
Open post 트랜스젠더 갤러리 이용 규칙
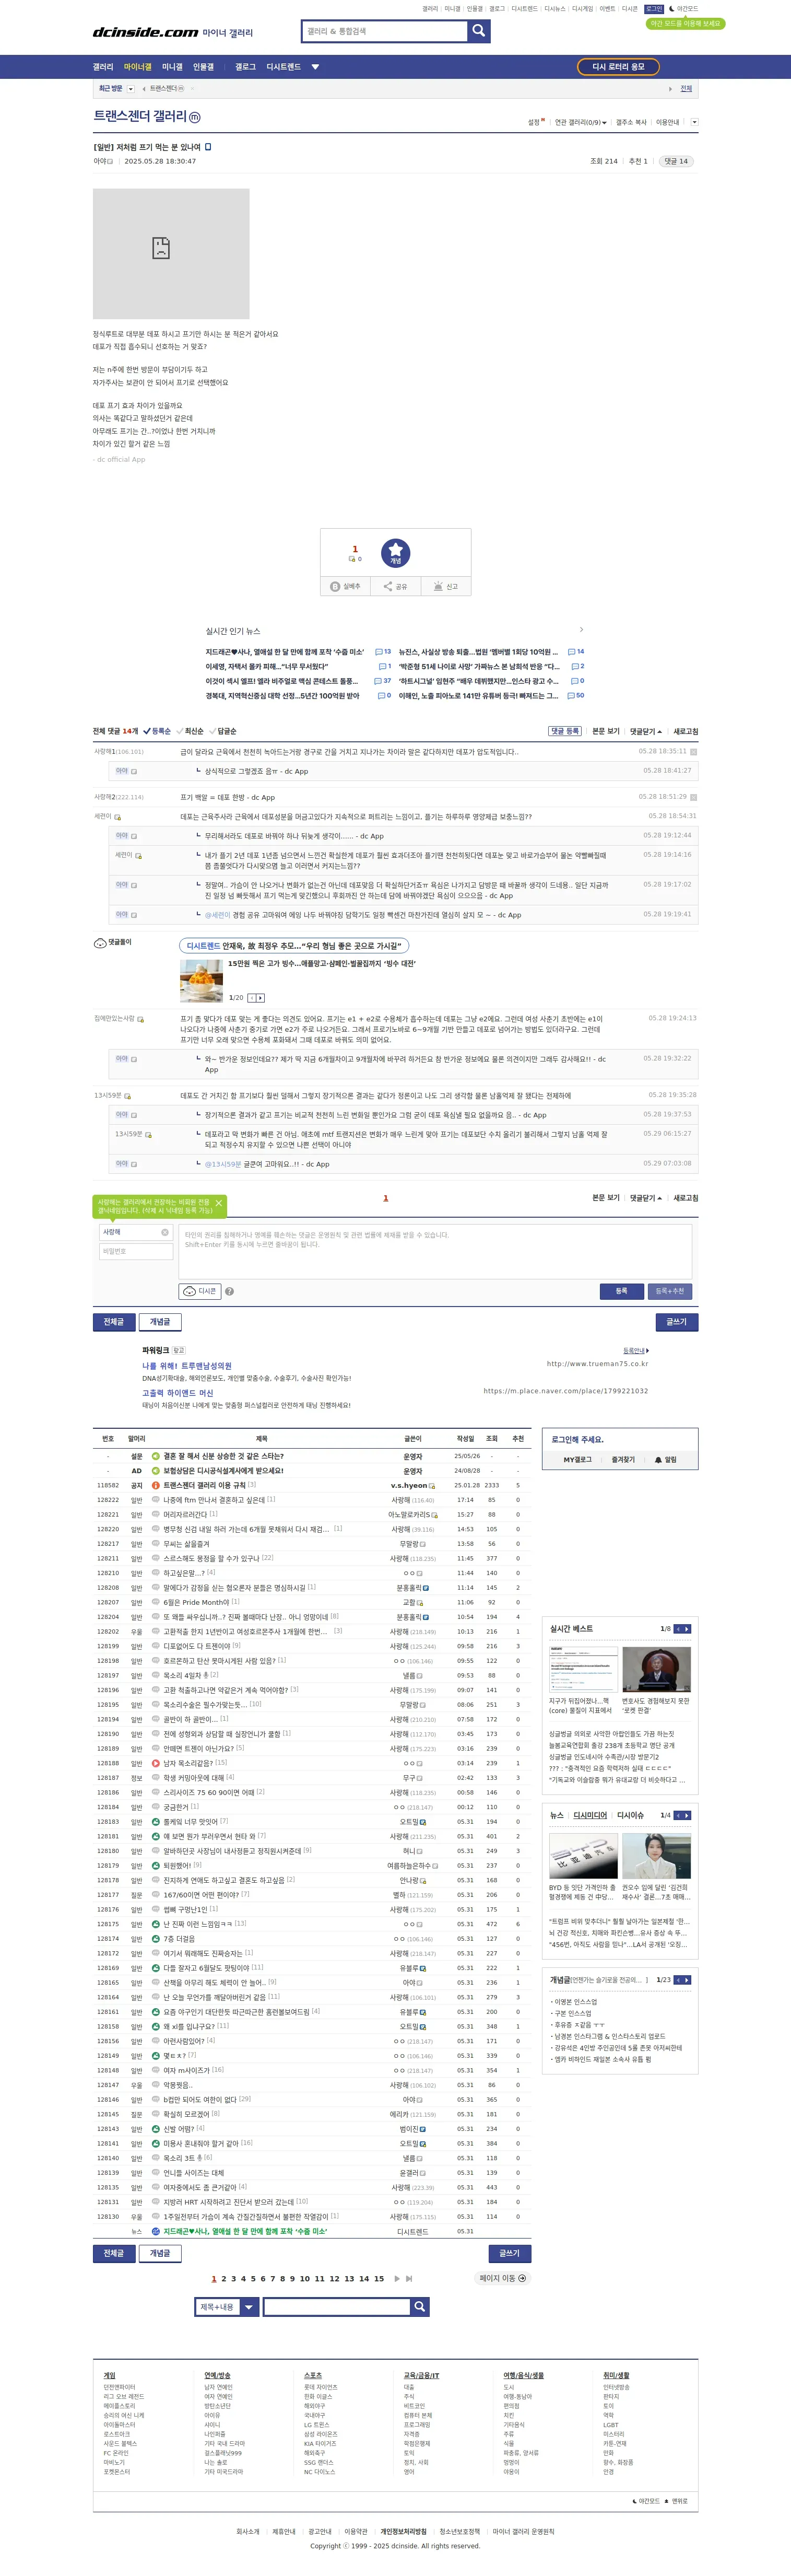pos(204,1485)
